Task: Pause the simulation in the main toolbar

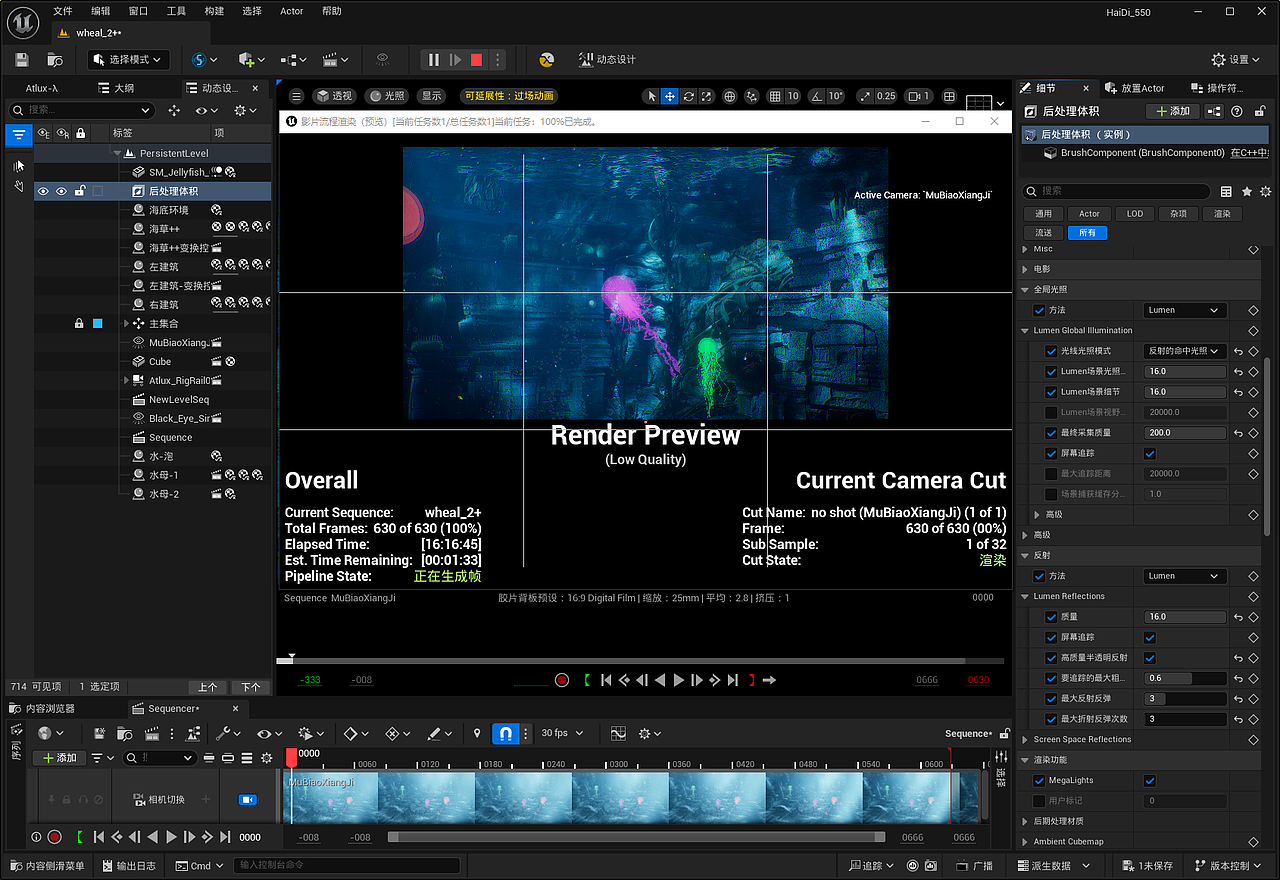Action: coord(433,60)
